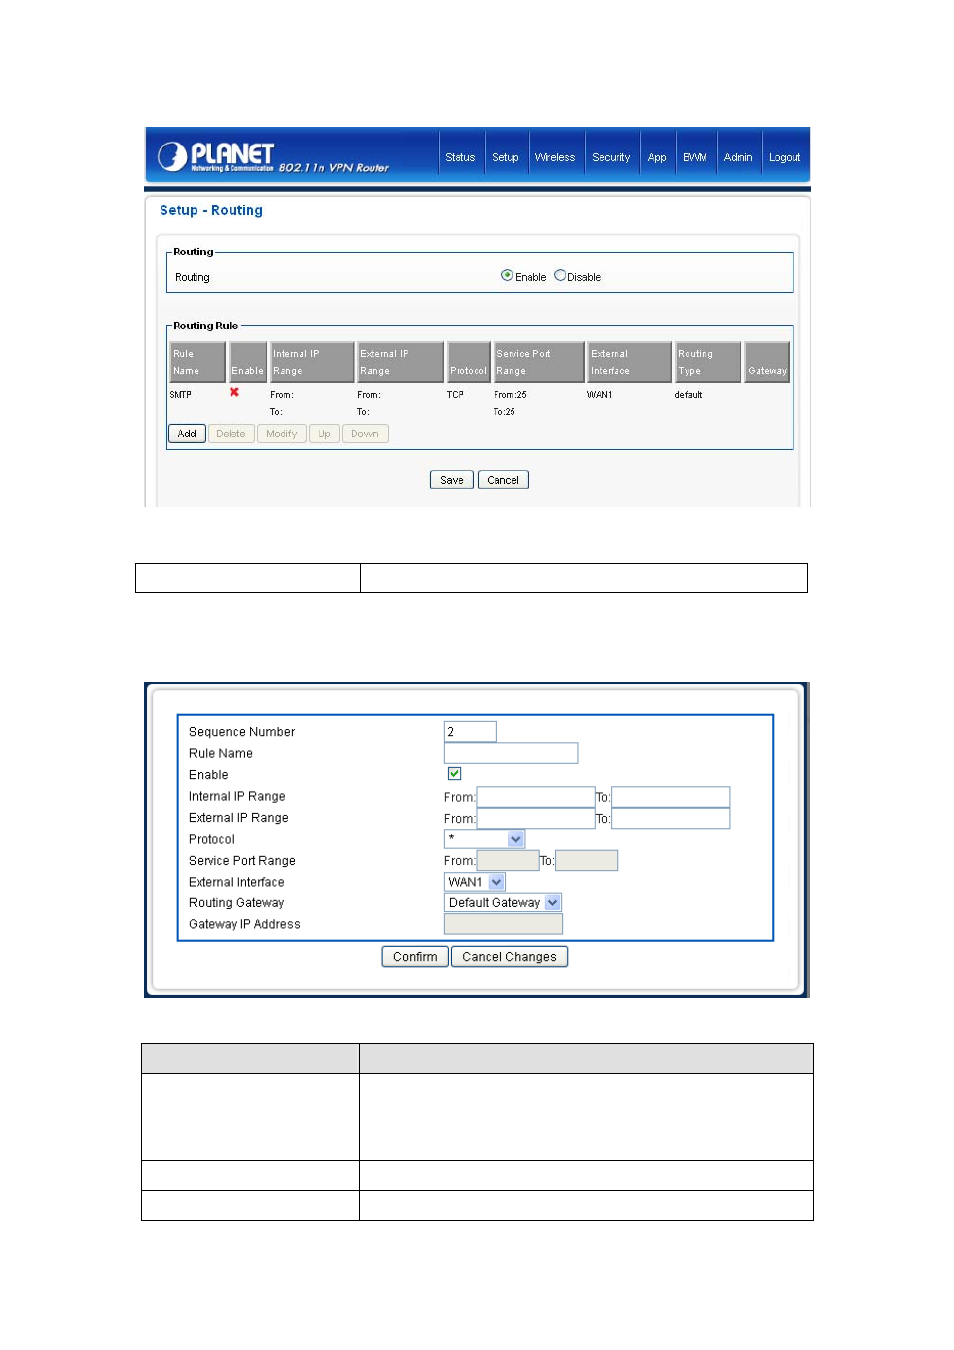The width and height of the screenshot is (954, 1350).
Task: Open the Wireless menu
Action: [555, 157]
